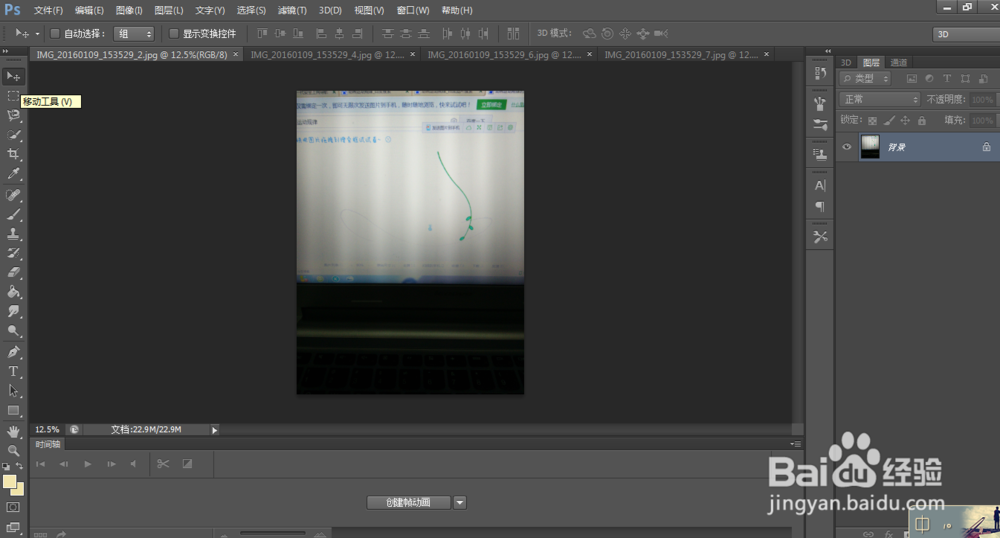Image resolution: width=1000 pixels, height=538 pixels.
Task: Close the IMG_20160109_153529_2.jpg tab
Action: (235, 55)
